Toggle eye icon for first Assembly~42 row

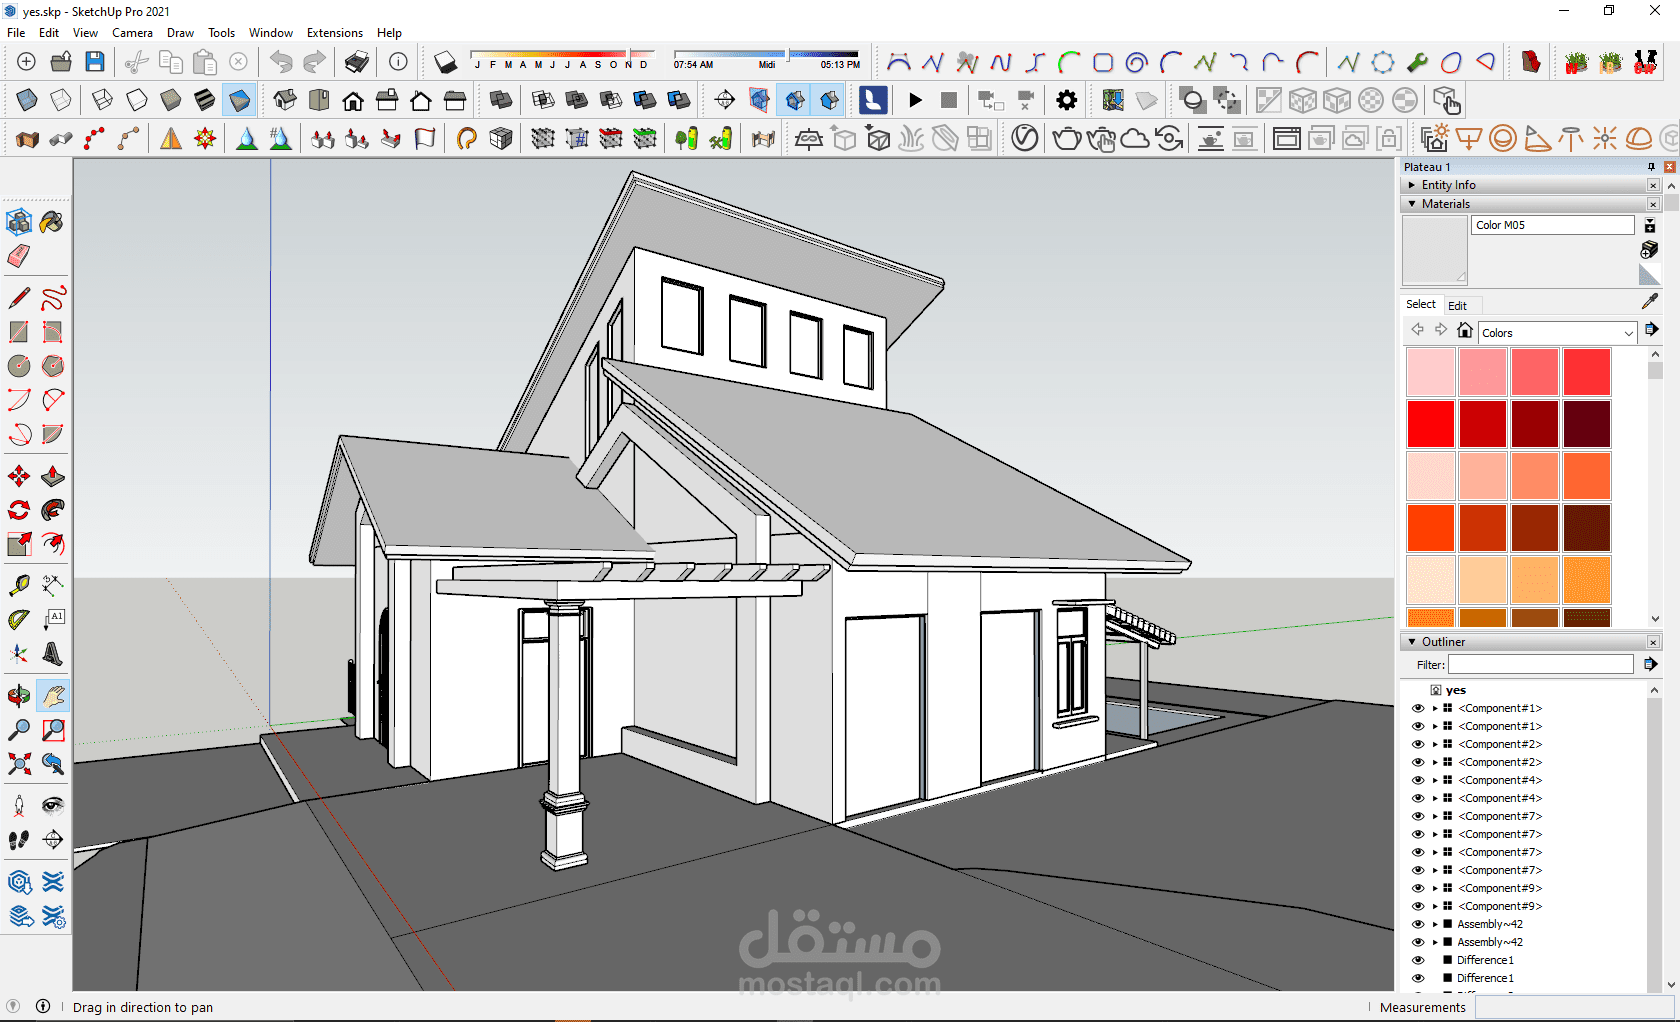coord(1418,924)
